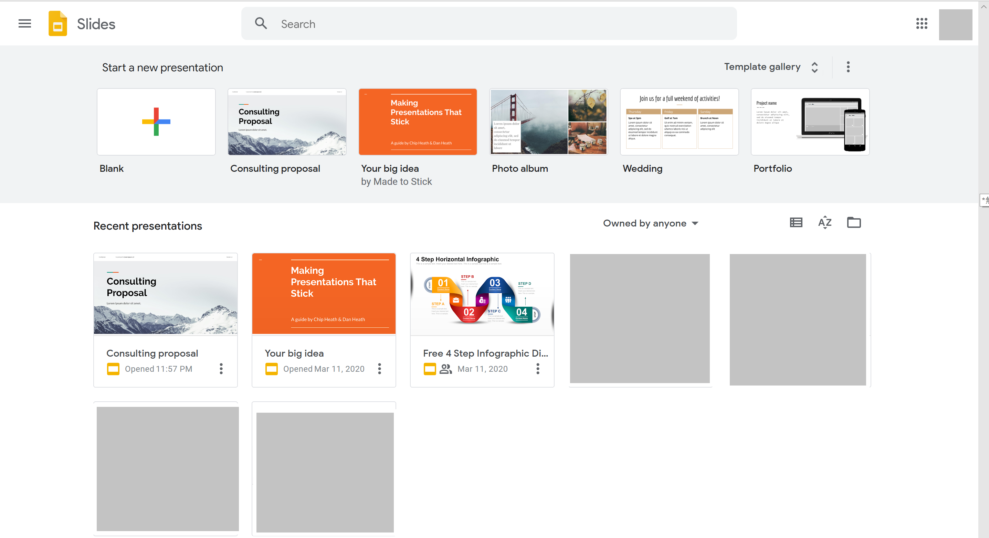Image resolution: width=989 pixels, height=538 pixels.
Task: Click the 'Start a new presentation' heading
Action: (163, 67)
